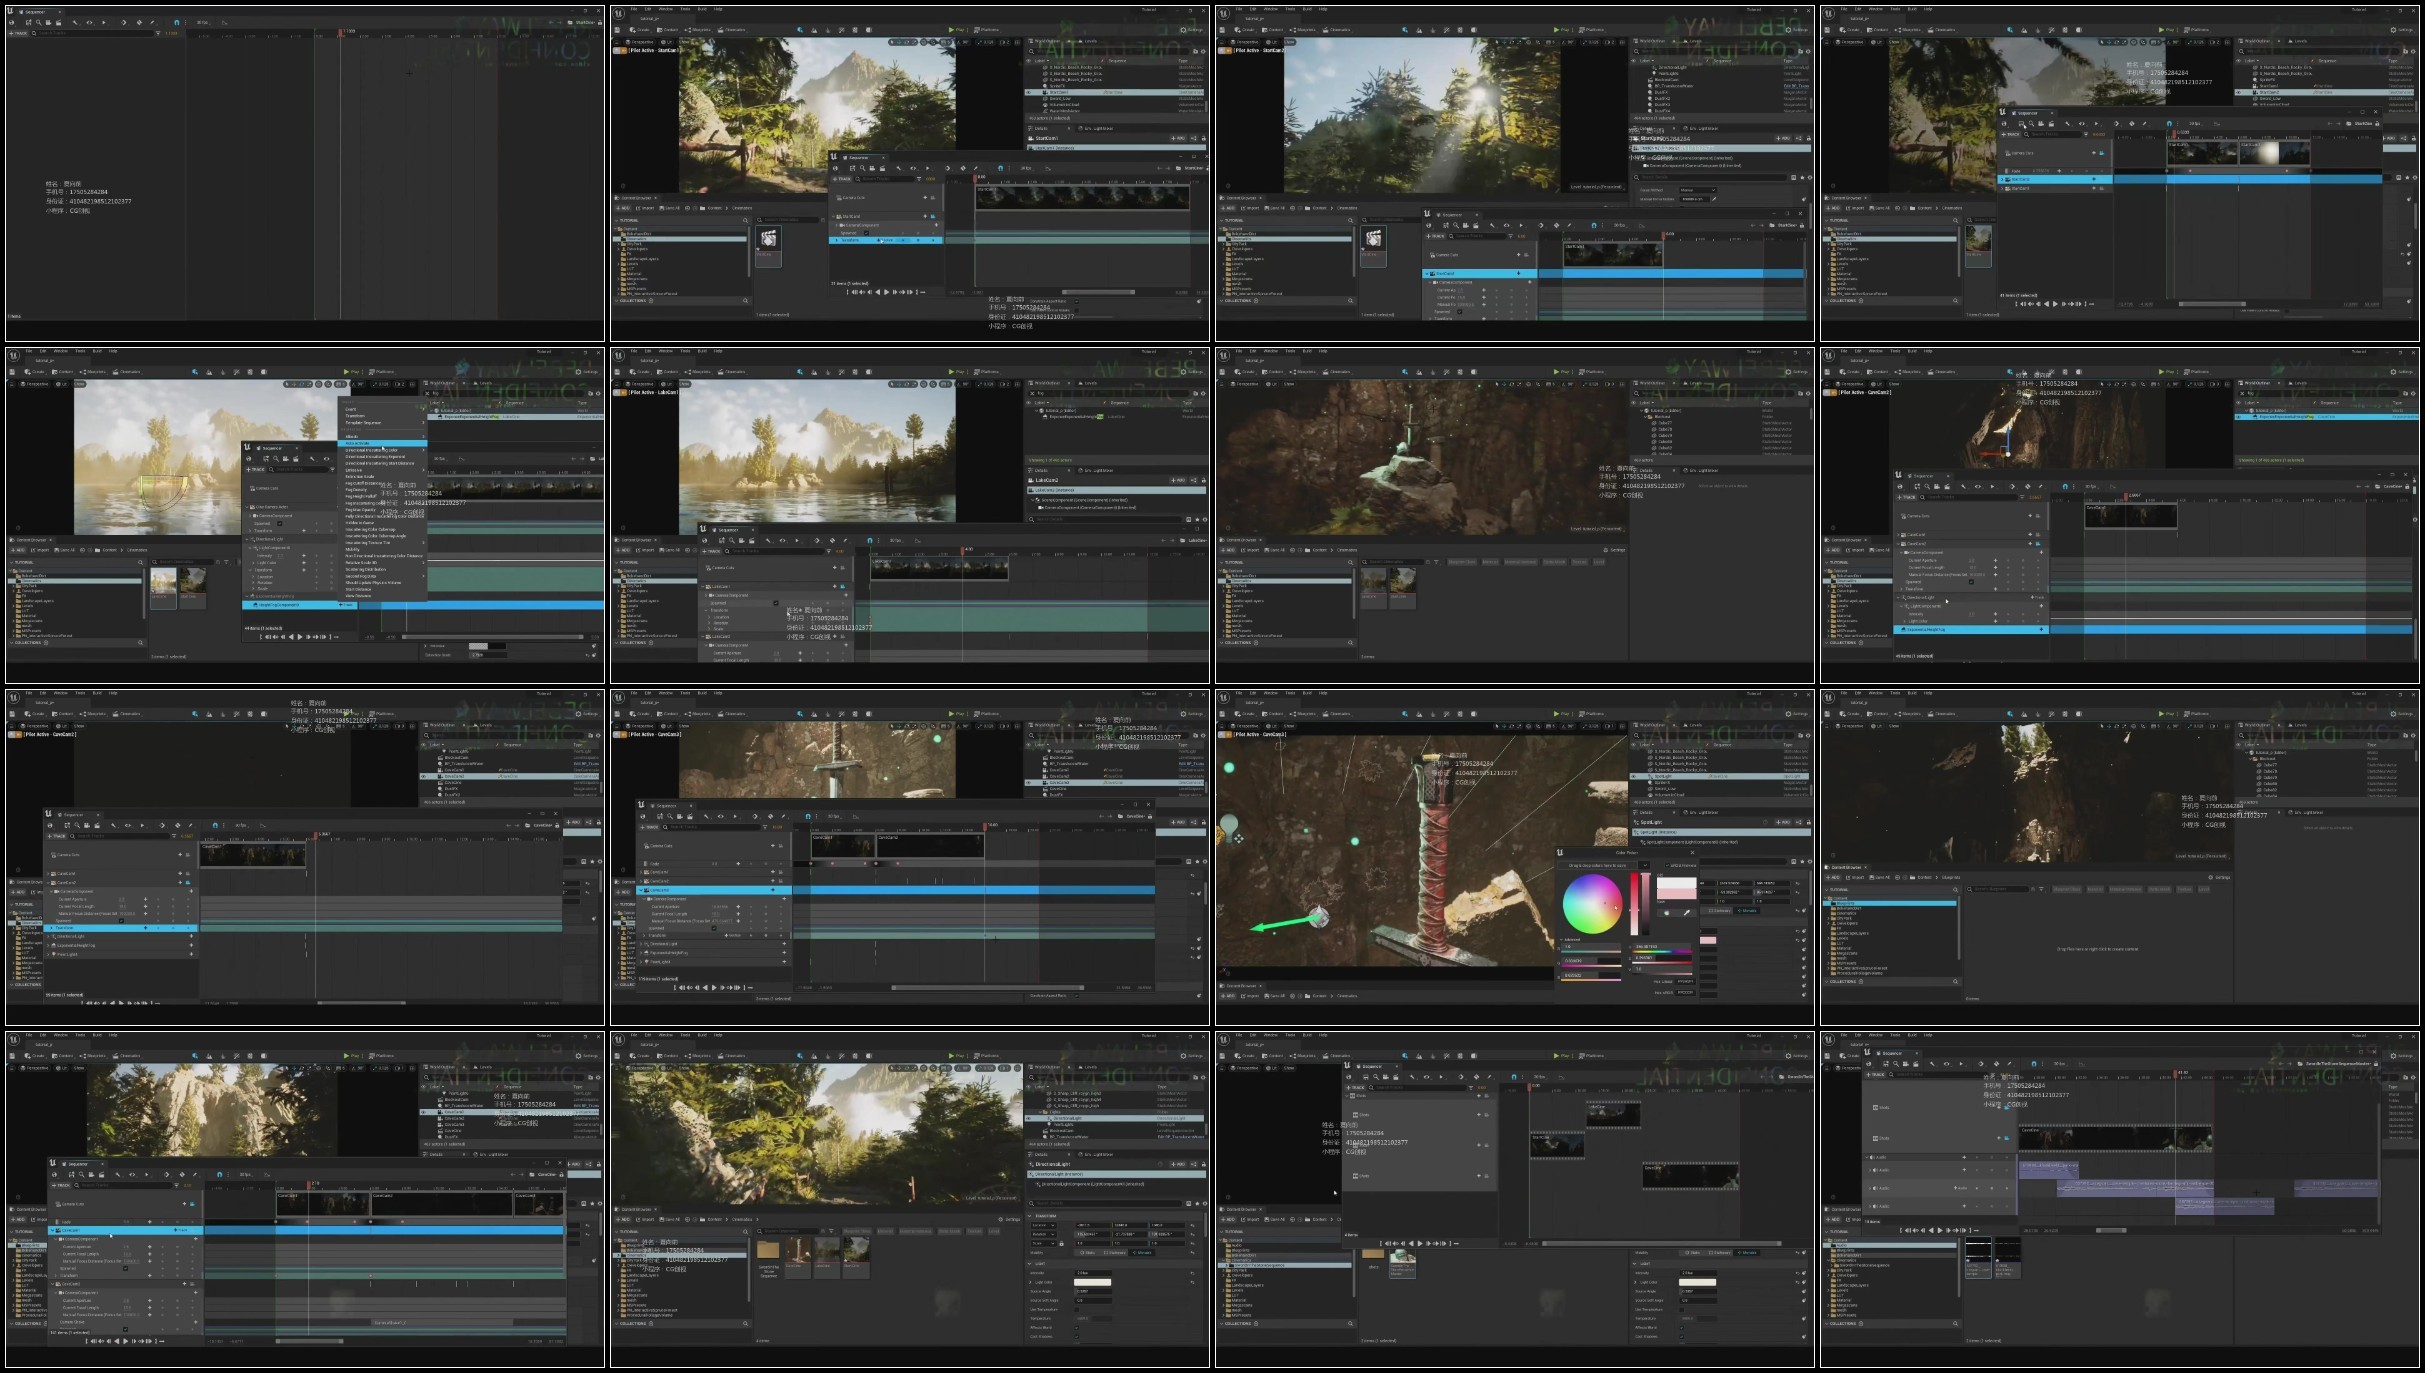Viewport: 2425px width, 1373px height.
Task: Select the Perspective viewport dropdown in the StartCam1 frame
Action: coord(640,42)
